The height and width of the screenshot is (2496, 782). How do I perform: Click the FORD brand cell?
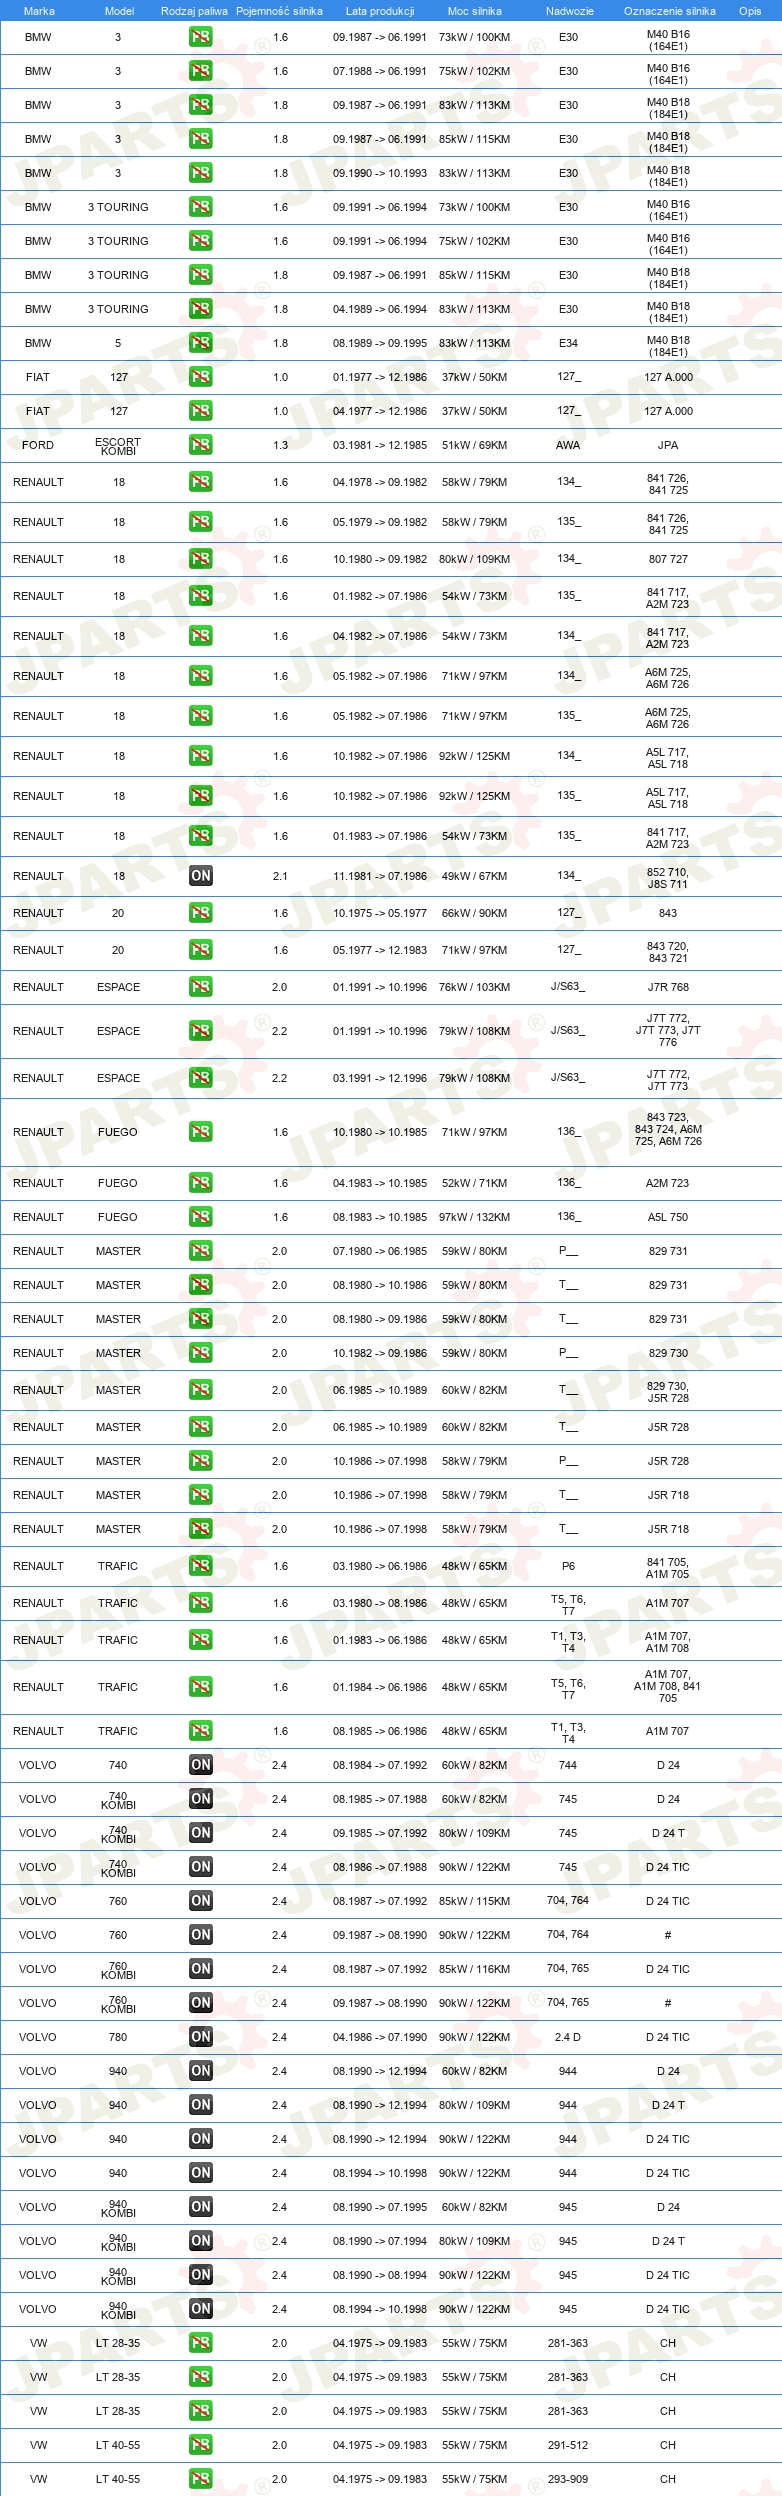[38, 445]
